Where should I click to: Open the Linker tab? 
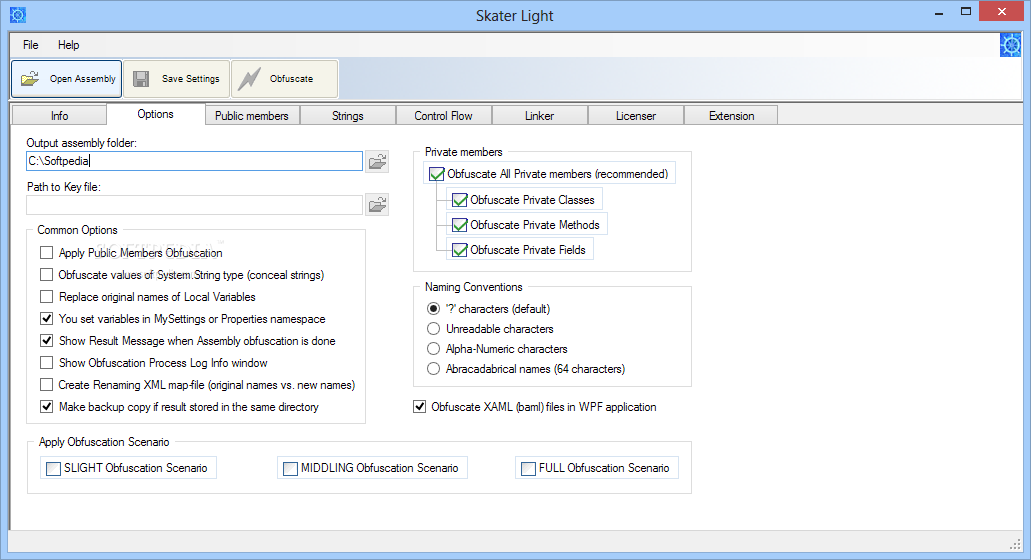(539, 116)
